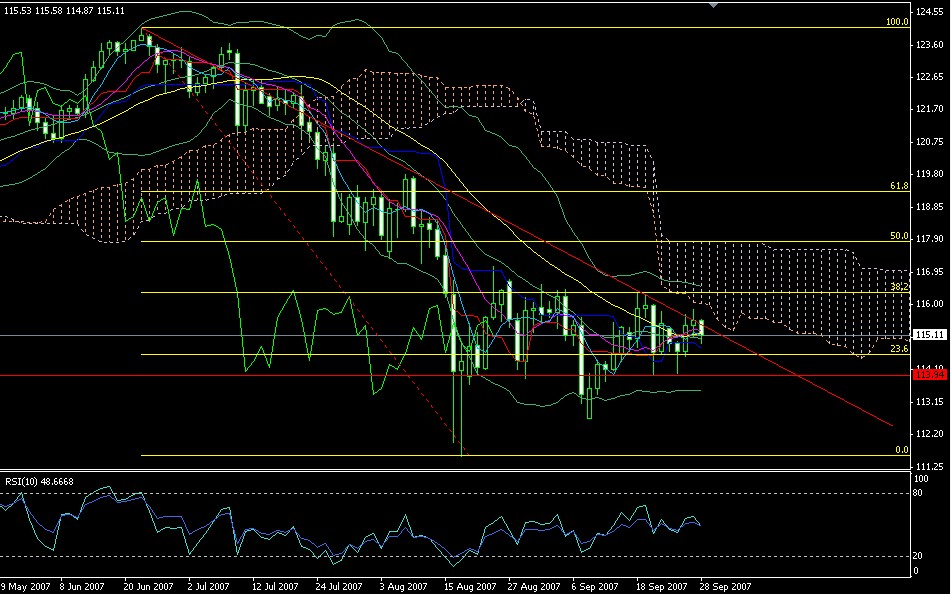Click the chart shift triangle marker at top
Screen dimensions: 952x594
(714, 4)
